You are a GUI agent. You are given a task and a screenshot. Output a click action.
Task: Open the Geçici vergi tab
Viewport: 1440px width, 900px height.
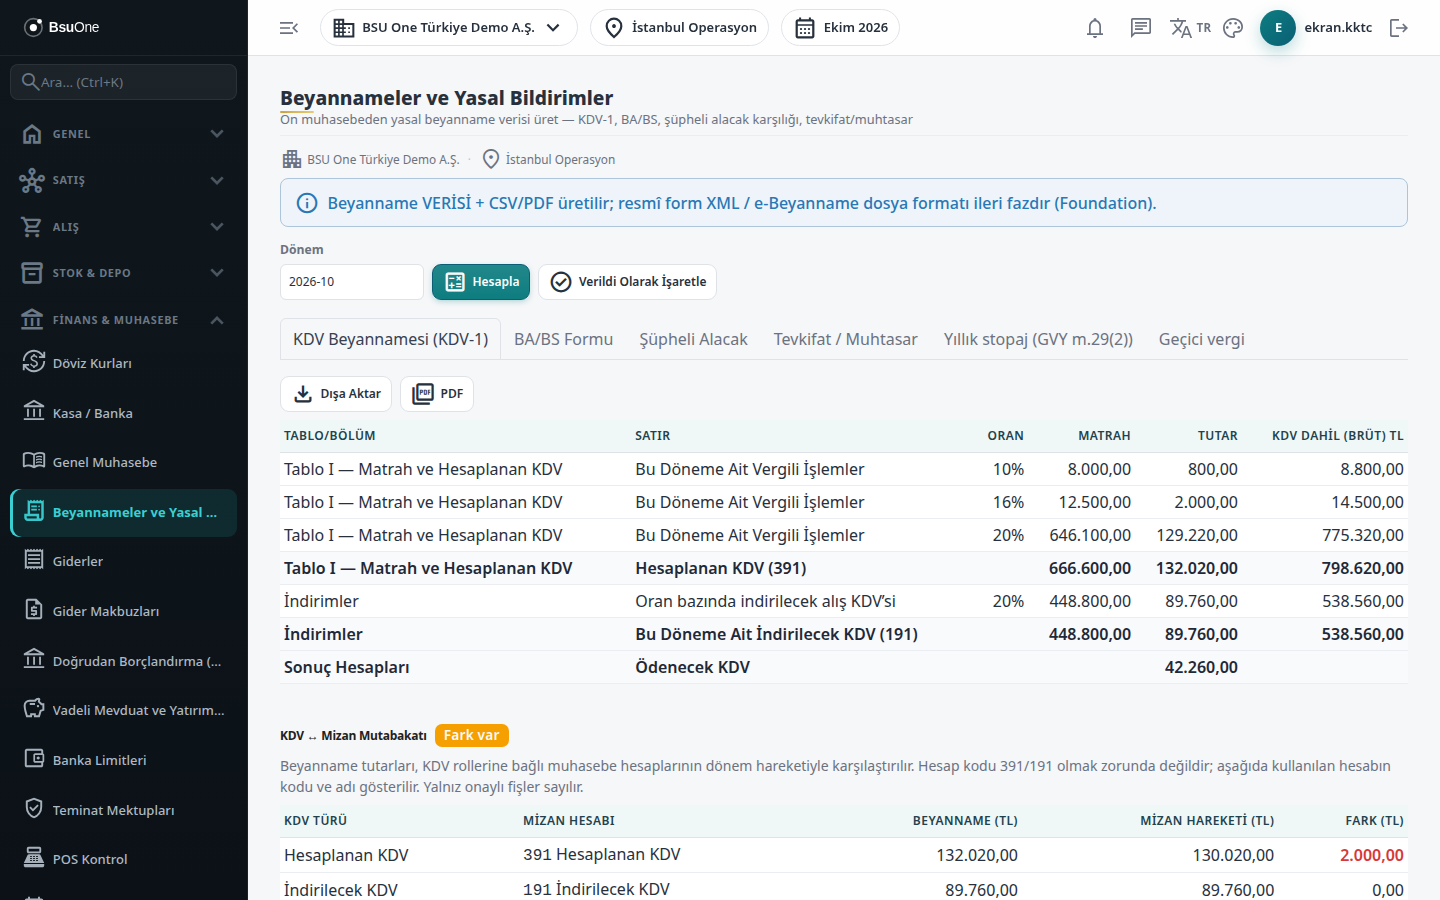click(1201, 339)
